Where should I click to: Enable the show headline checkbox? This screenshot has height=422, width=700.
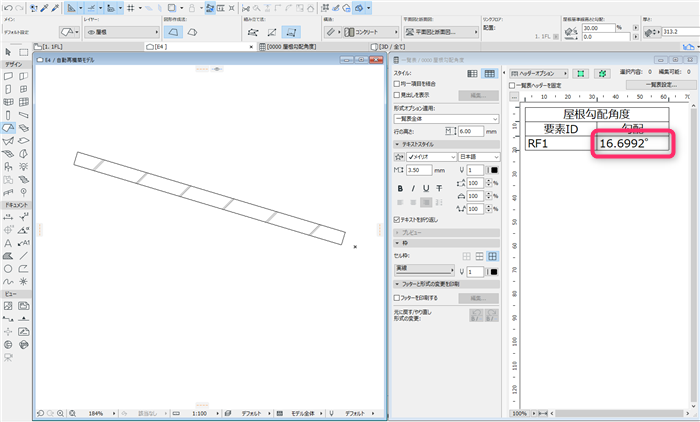396,95
